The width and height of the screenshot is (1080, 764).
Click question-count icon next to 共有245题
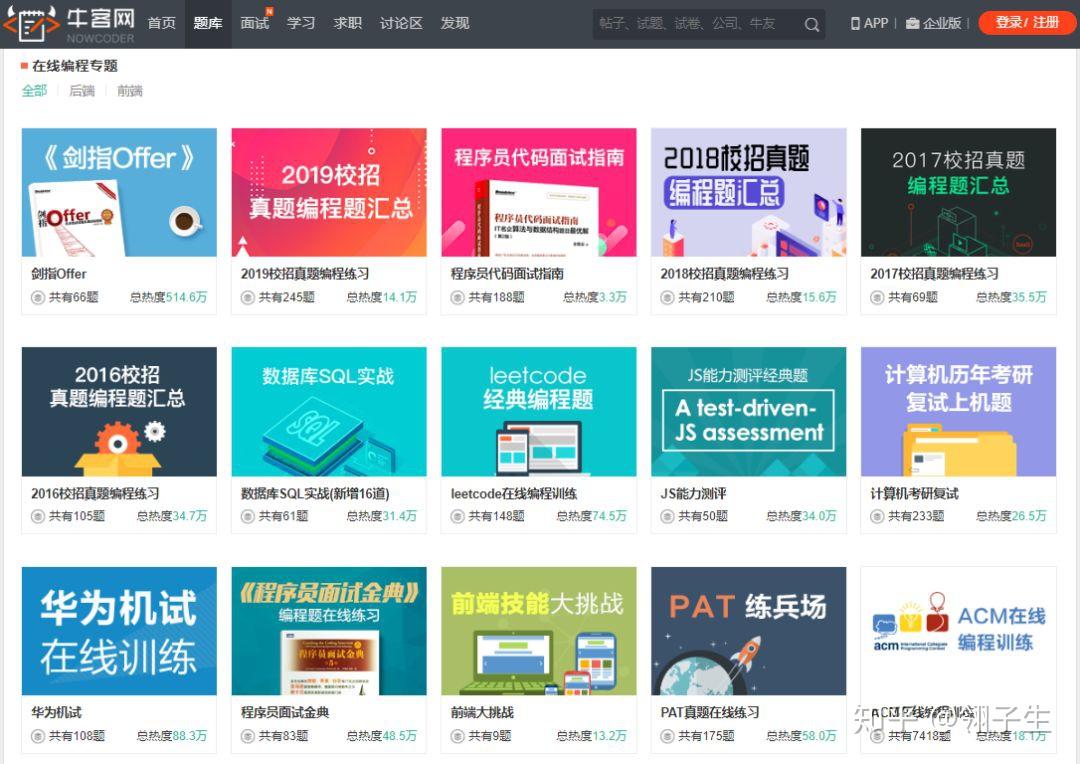coord(247,298)
